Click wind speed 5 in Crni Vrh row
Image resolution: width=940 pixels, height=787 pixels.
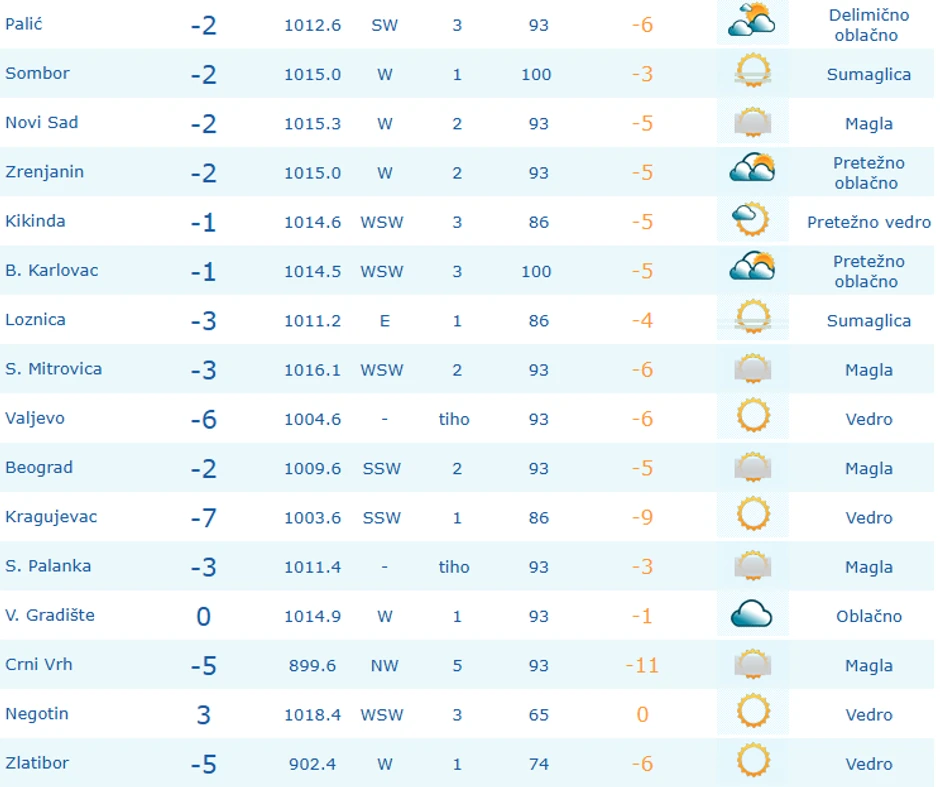[x=457, y=665]
